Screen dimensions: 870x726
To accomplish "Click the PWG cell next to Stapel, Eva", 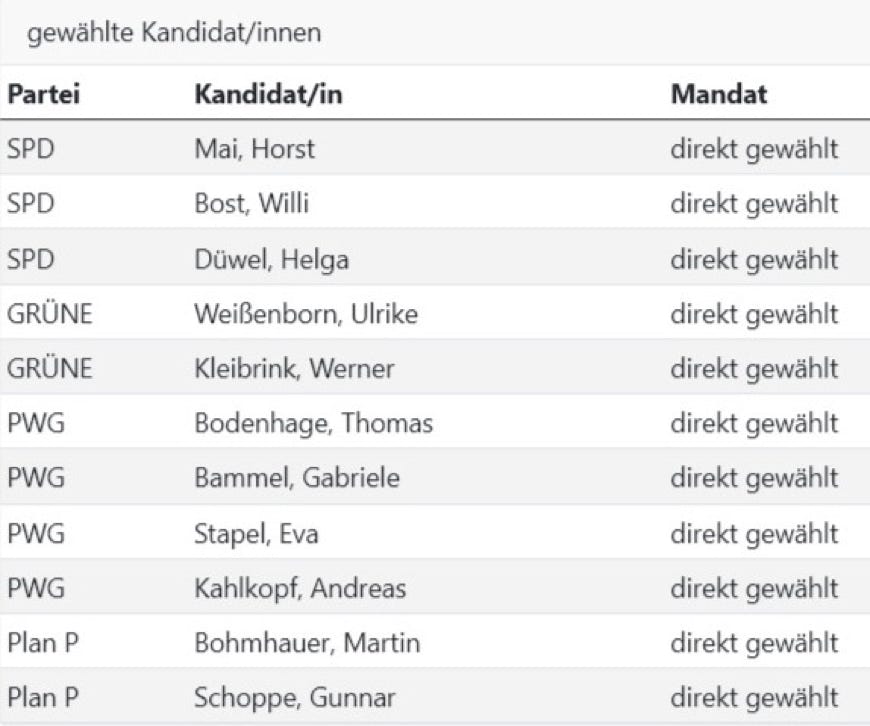I will [x=35, y=534].
